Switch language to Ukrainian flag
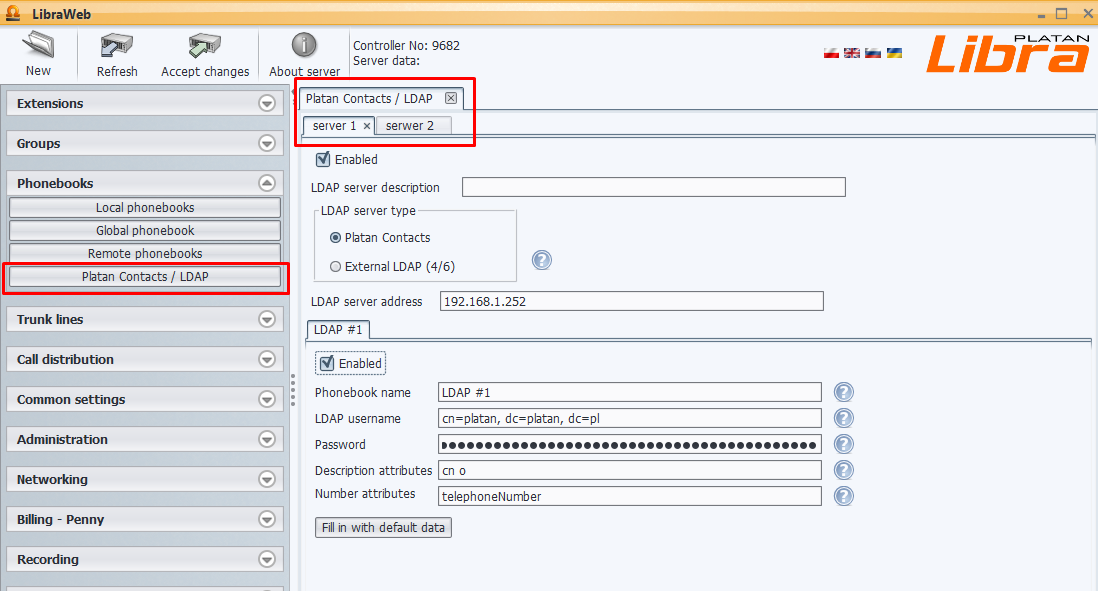The height and width of the screenshot is (591, 1098). pos(894,53)
